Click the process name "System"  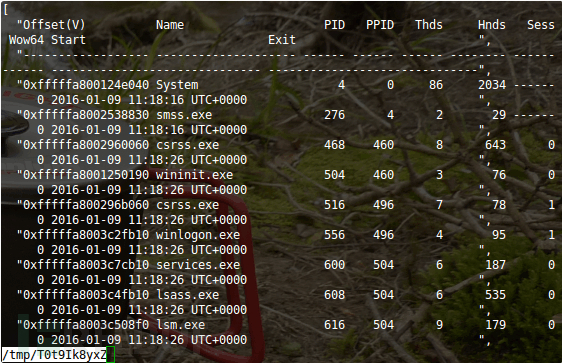pos(177,85)
